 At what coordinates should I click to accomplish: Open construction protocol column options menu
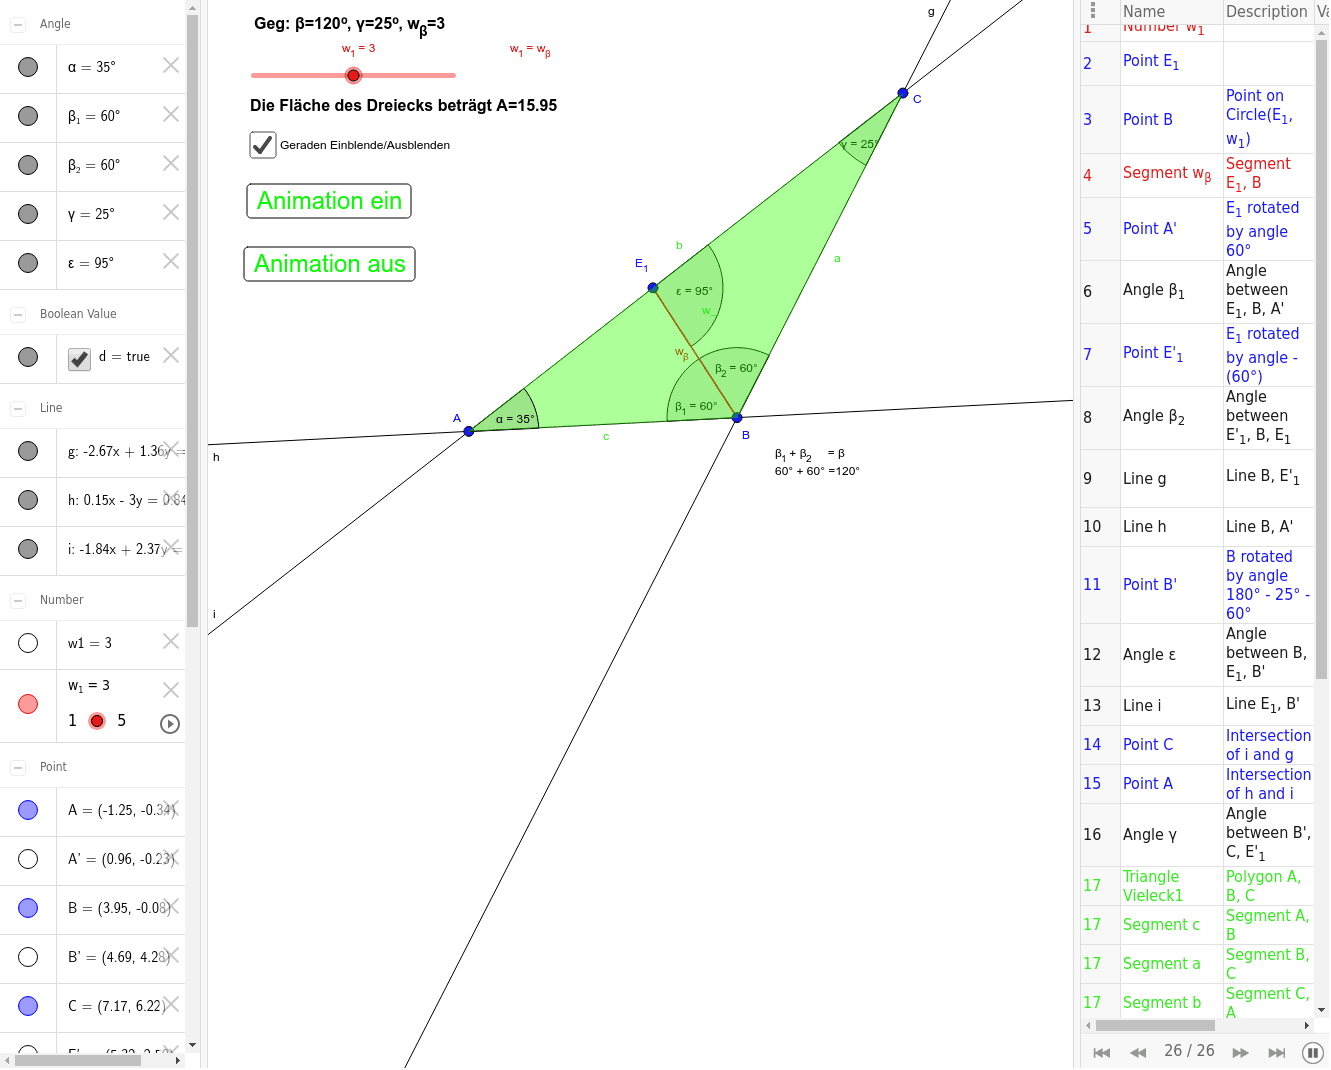tap(1093, 10)
